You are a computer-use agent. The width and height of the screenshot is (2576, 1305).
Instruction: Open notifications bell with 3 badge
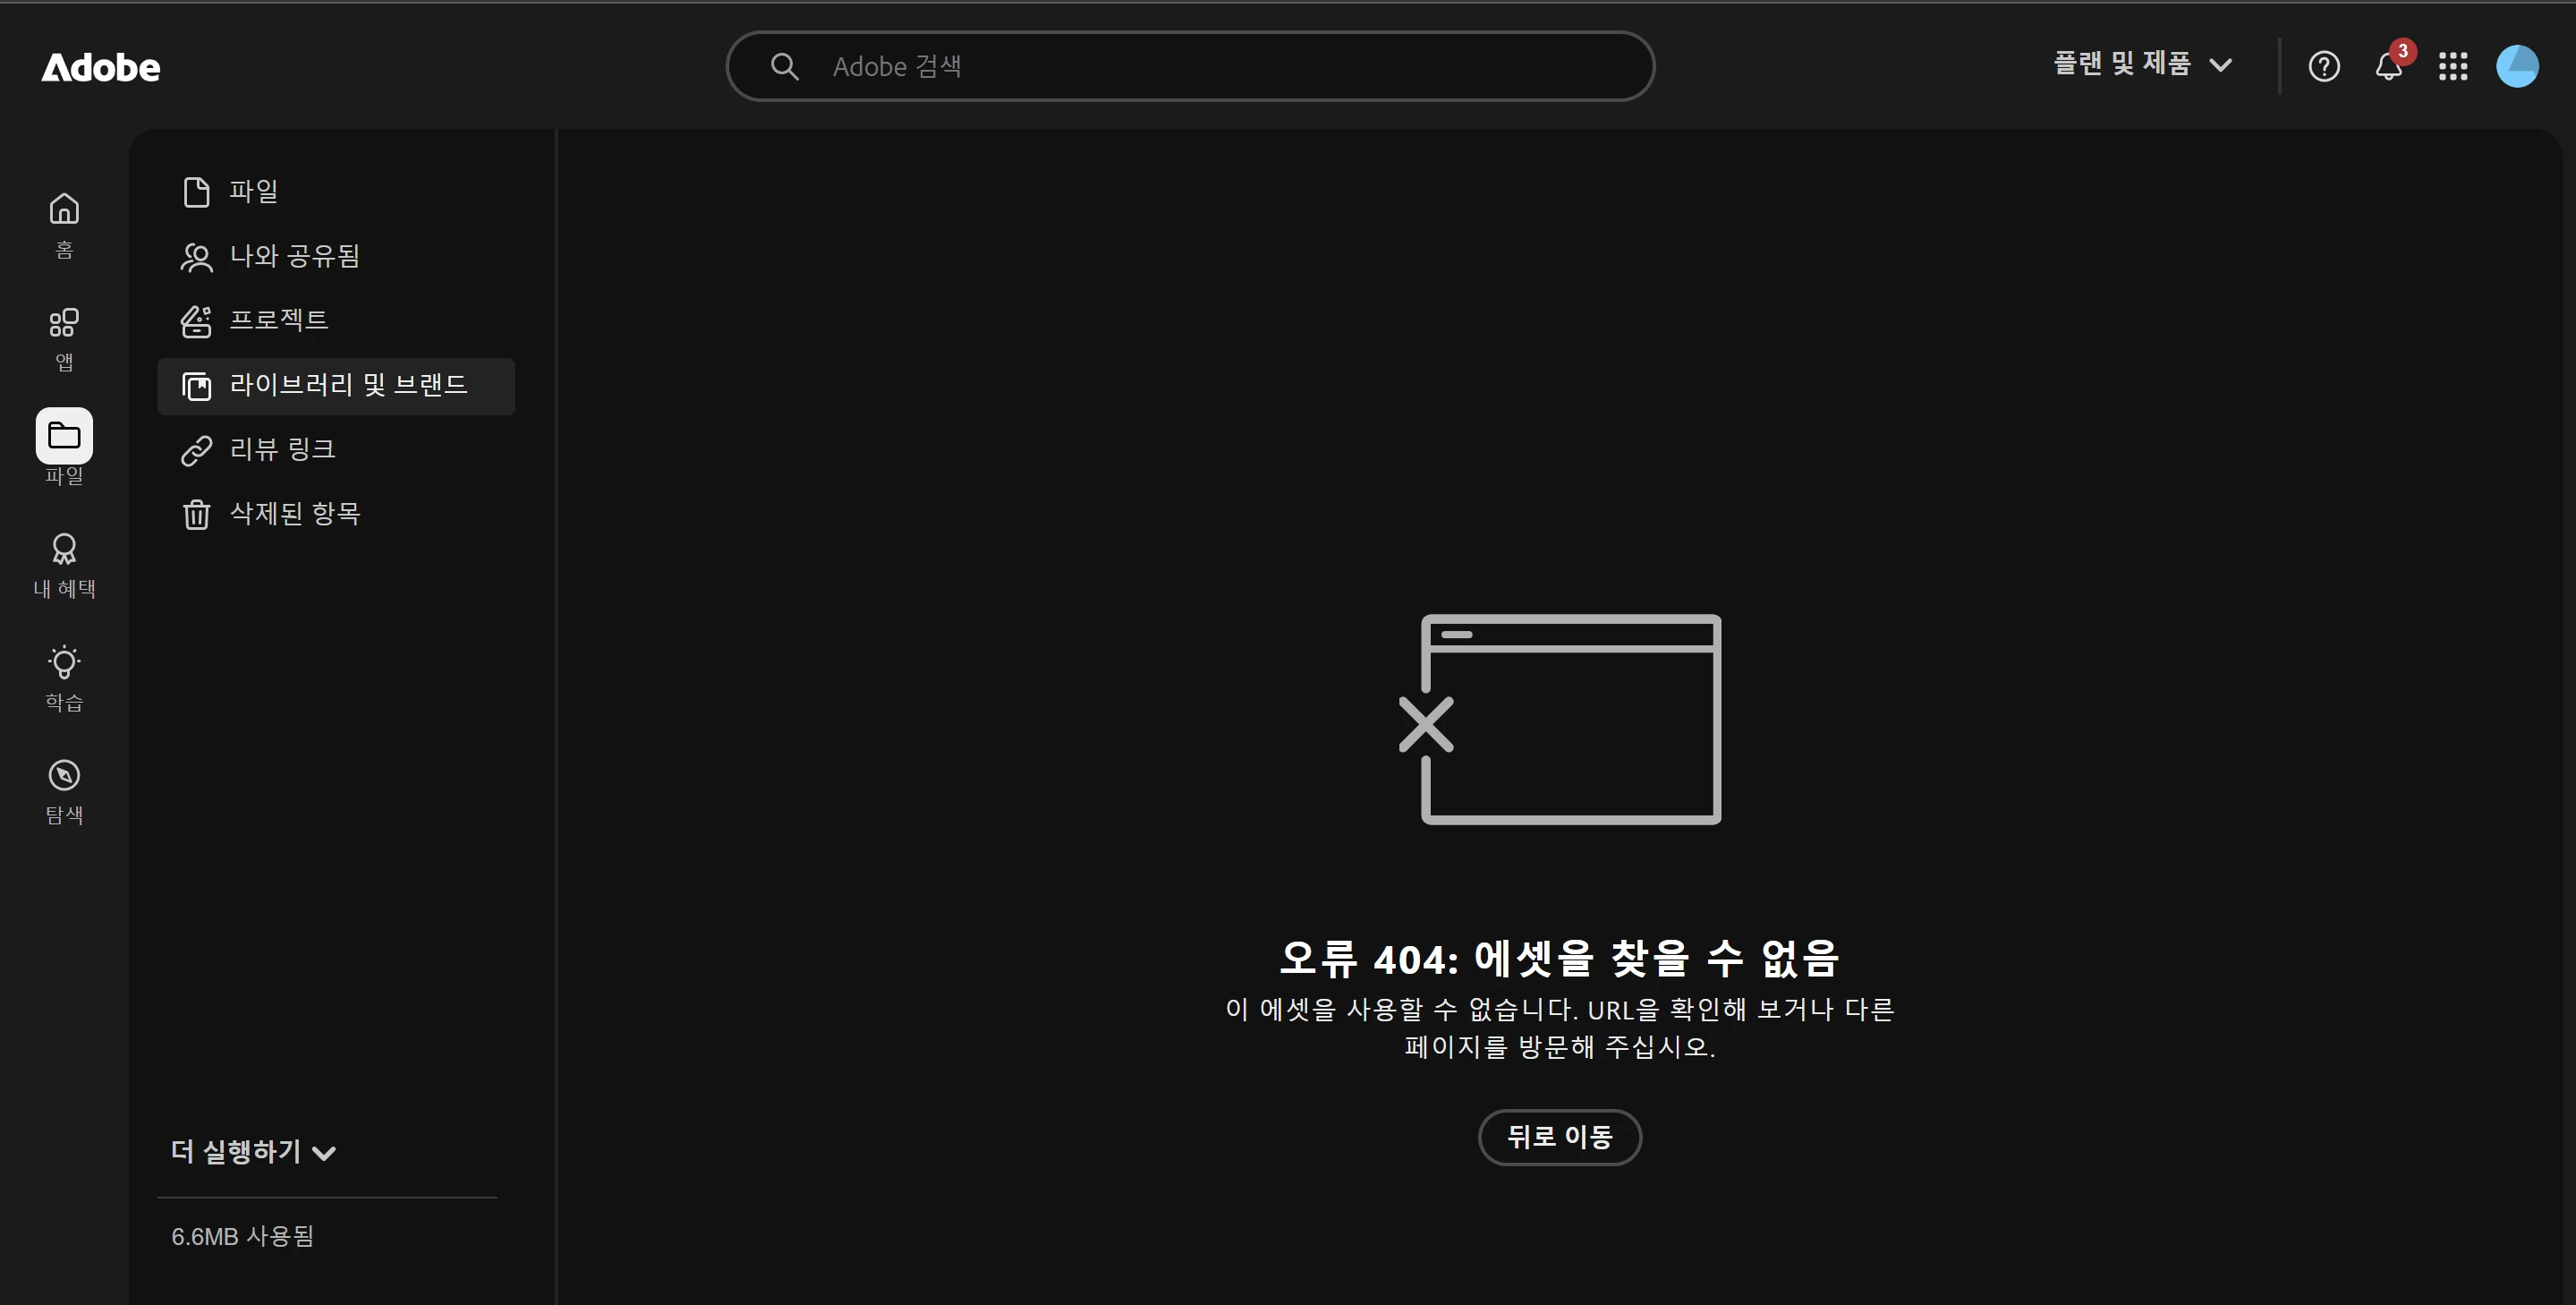[2388, 67]
